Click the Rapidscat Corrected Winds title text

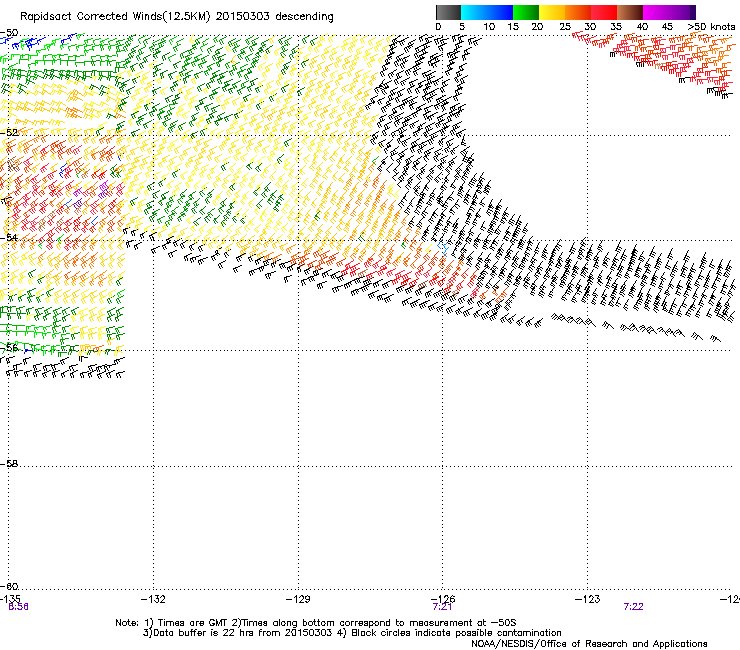pos(177,17)
